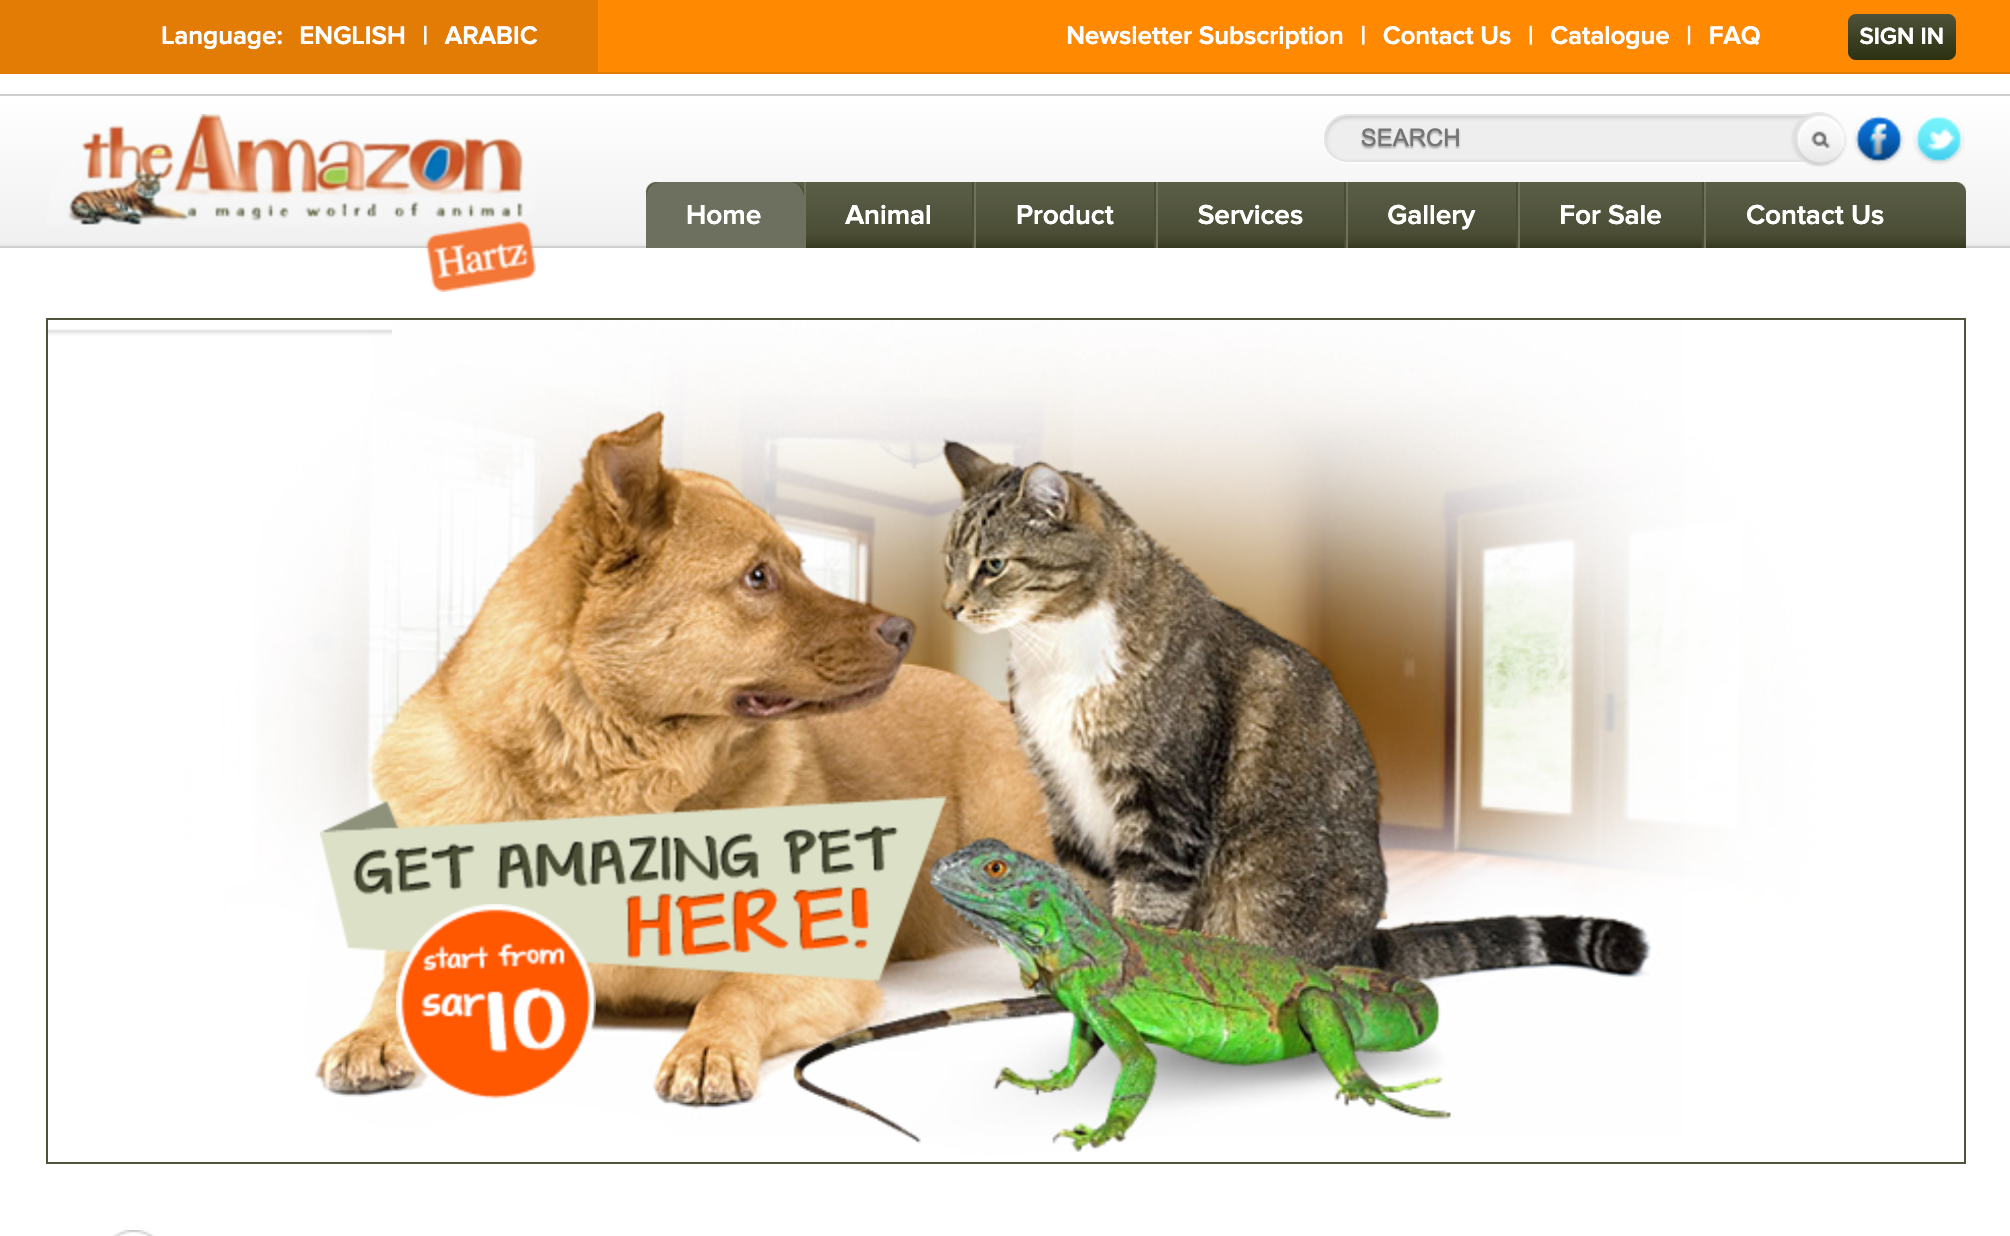The height and width of the screenshot is (1236, 2010).
Task: Go to the Home tab
Action: (723, 215)
